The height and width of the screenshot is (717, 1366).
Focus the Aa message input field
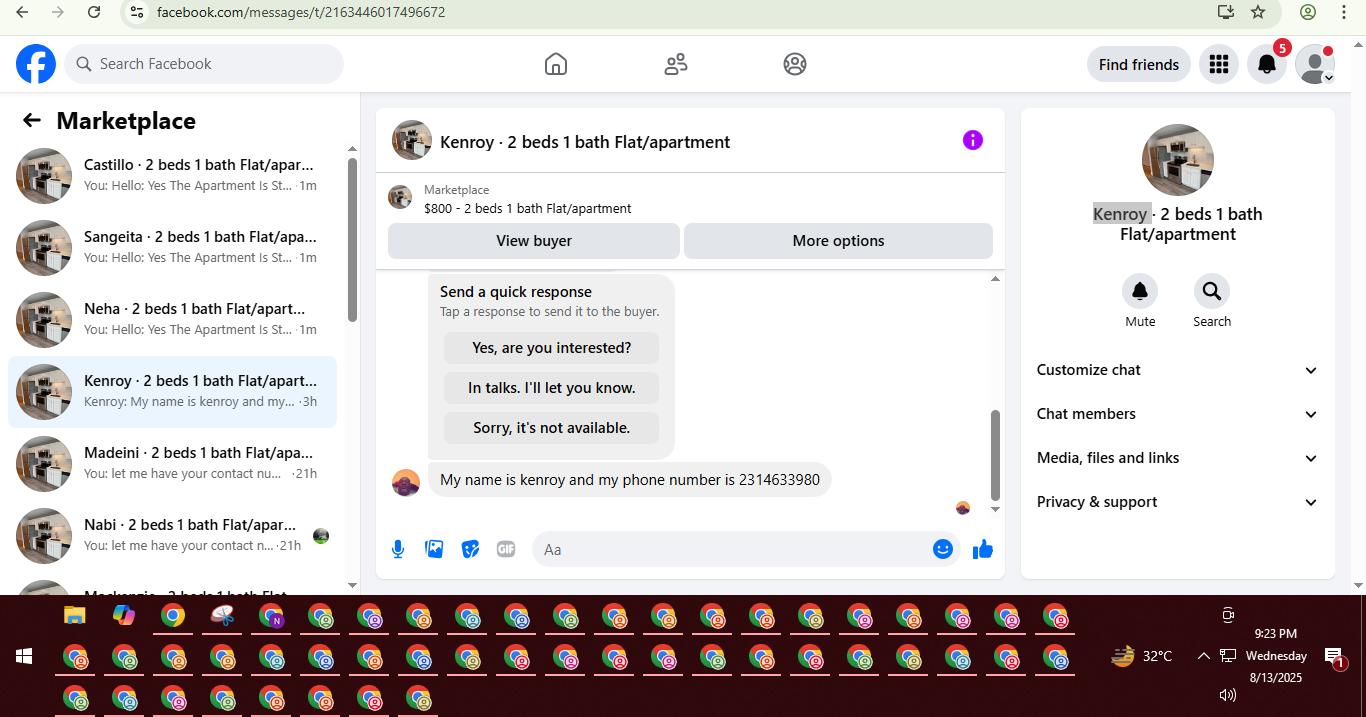[x=735, y=549]
